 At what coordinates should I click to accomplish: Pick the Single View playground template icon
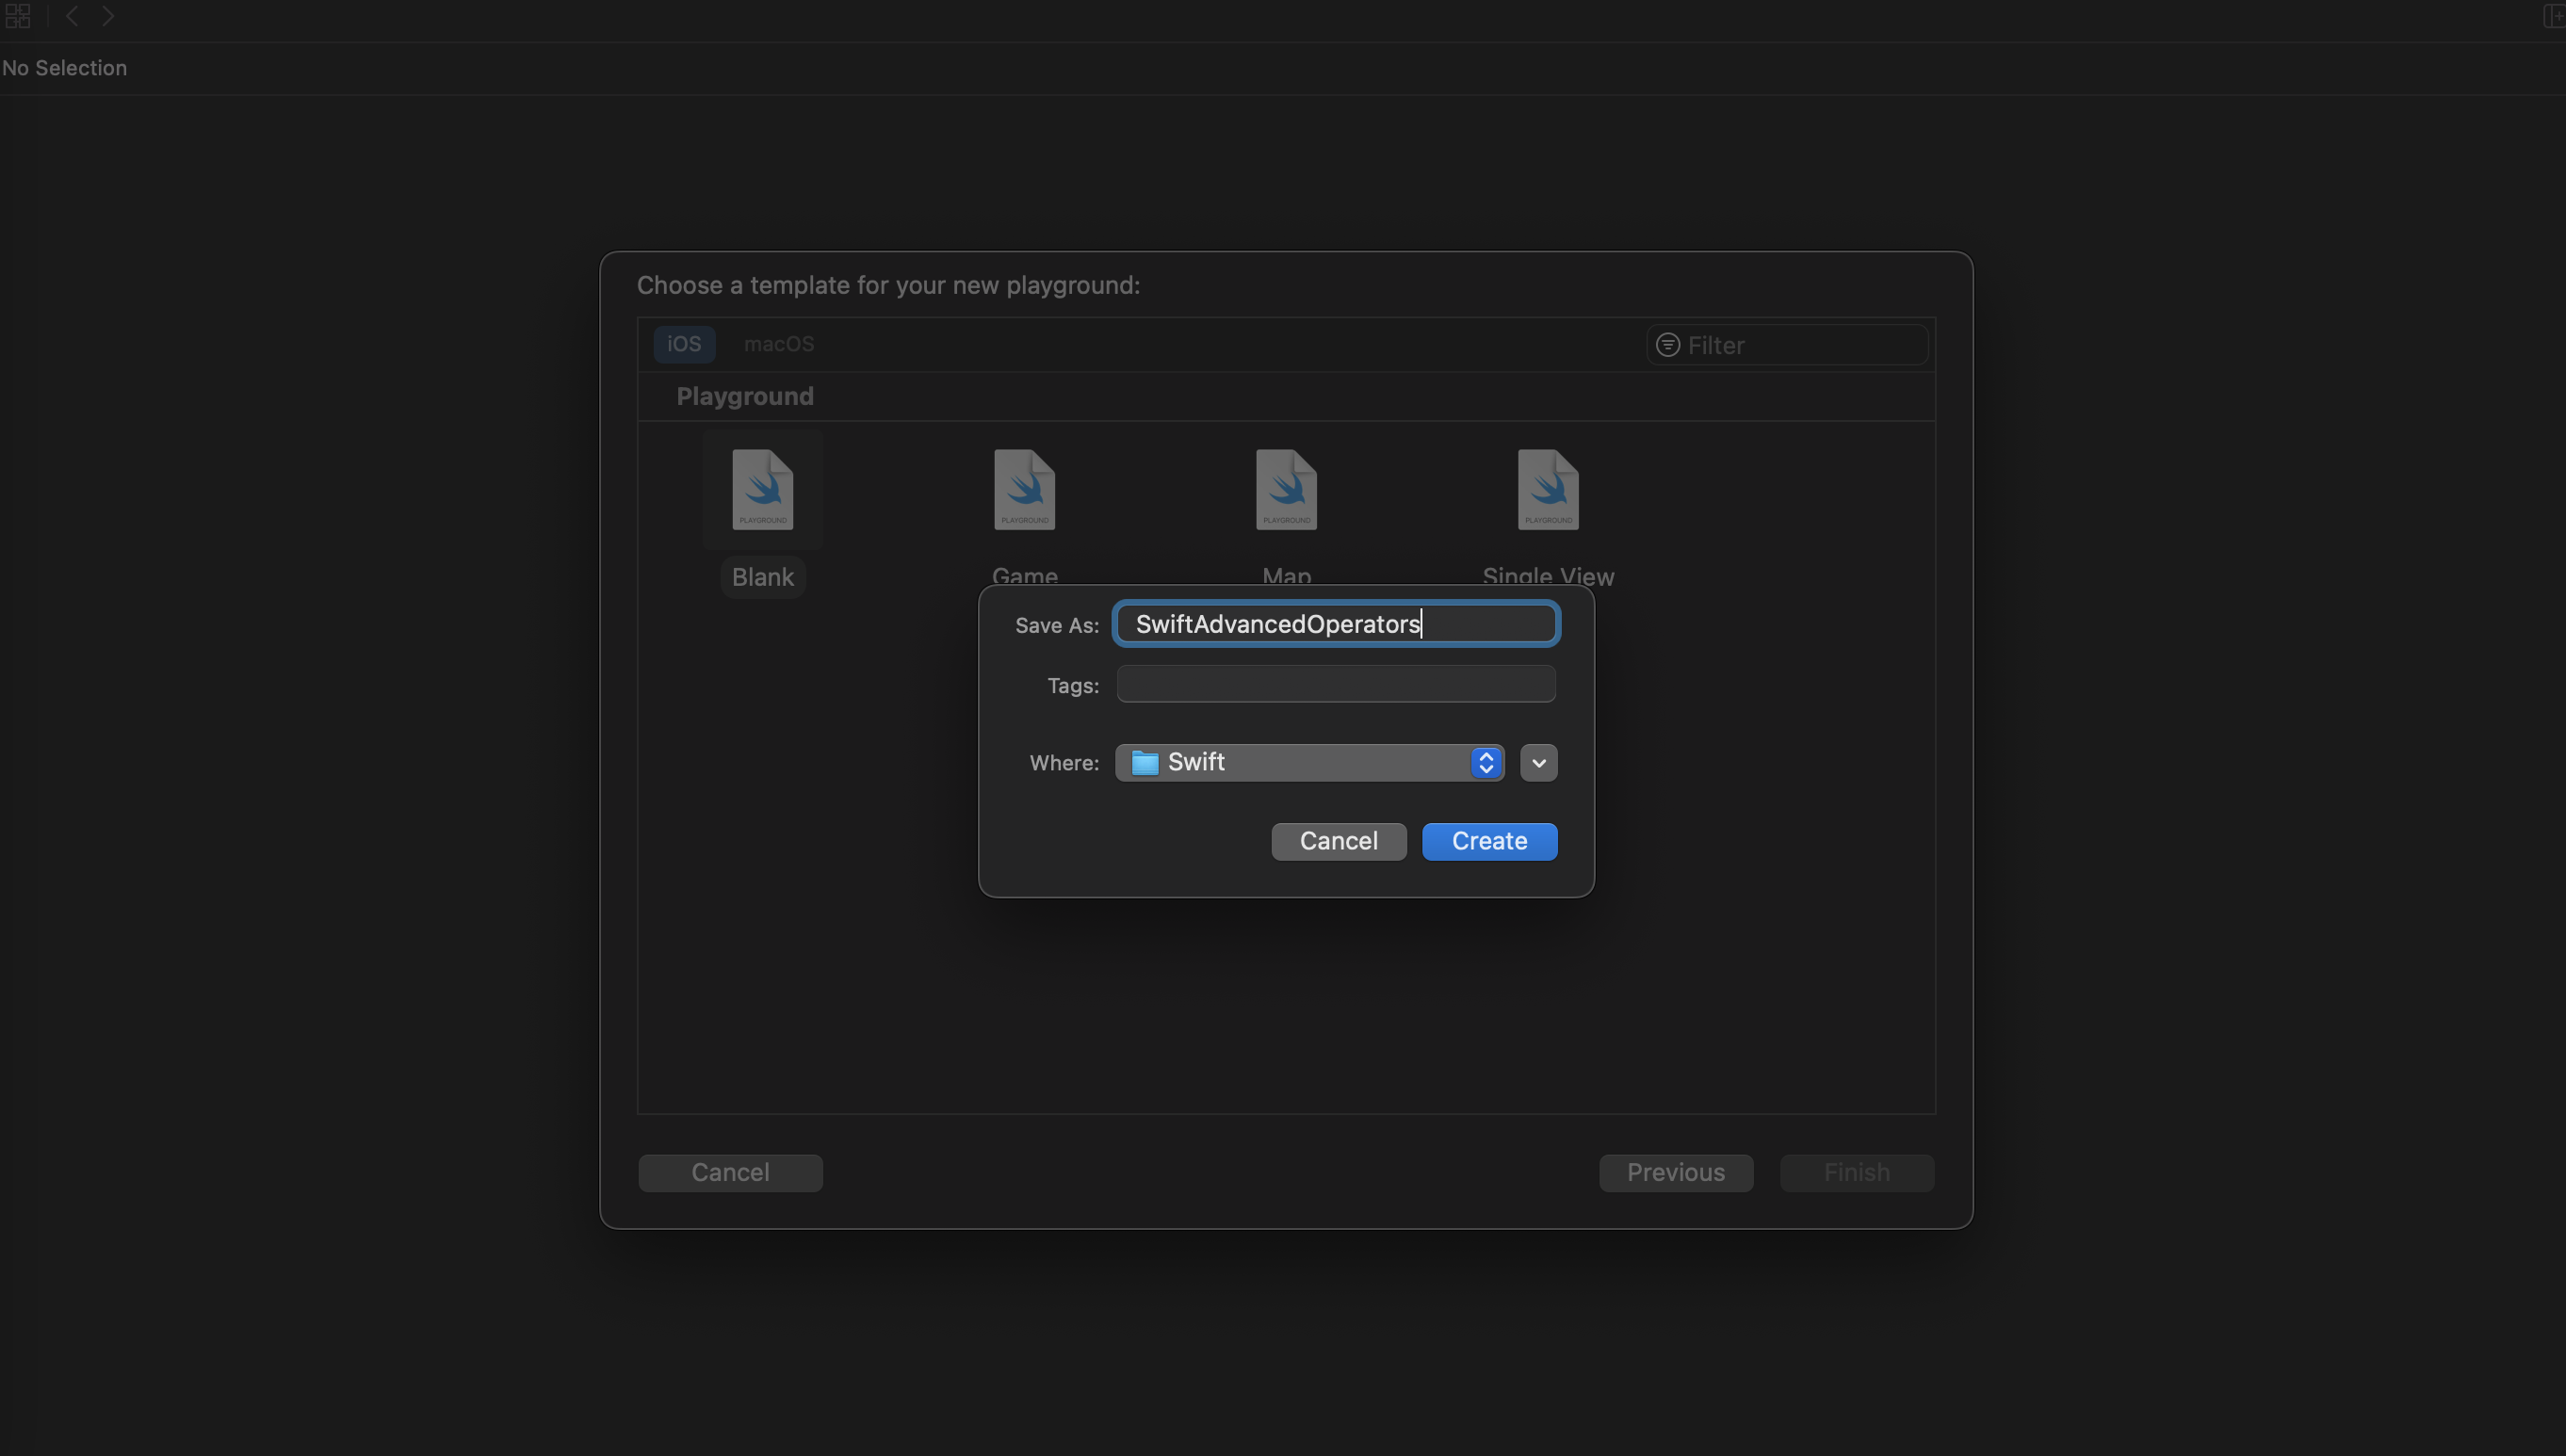click(1547, 489)
